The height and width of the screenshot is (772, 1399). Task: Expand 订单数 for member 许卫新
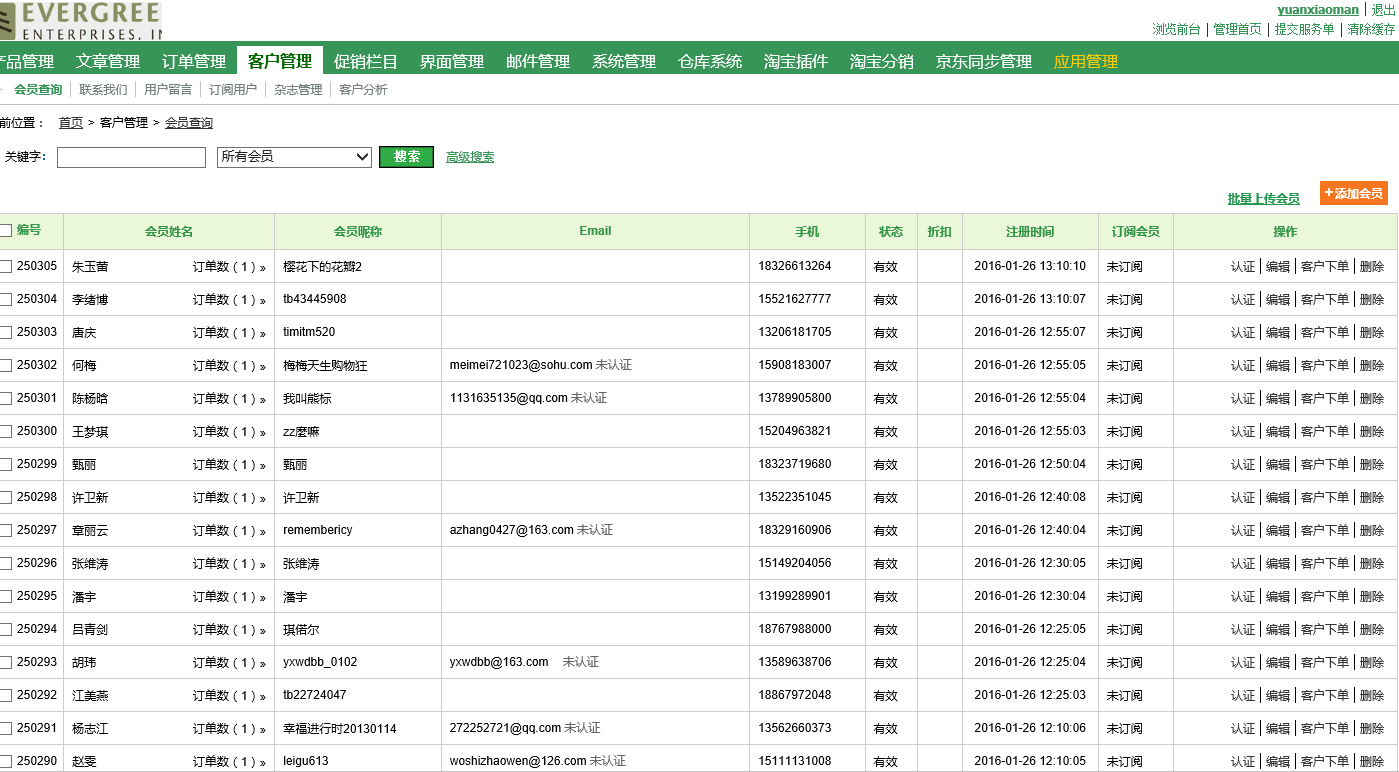229,498
